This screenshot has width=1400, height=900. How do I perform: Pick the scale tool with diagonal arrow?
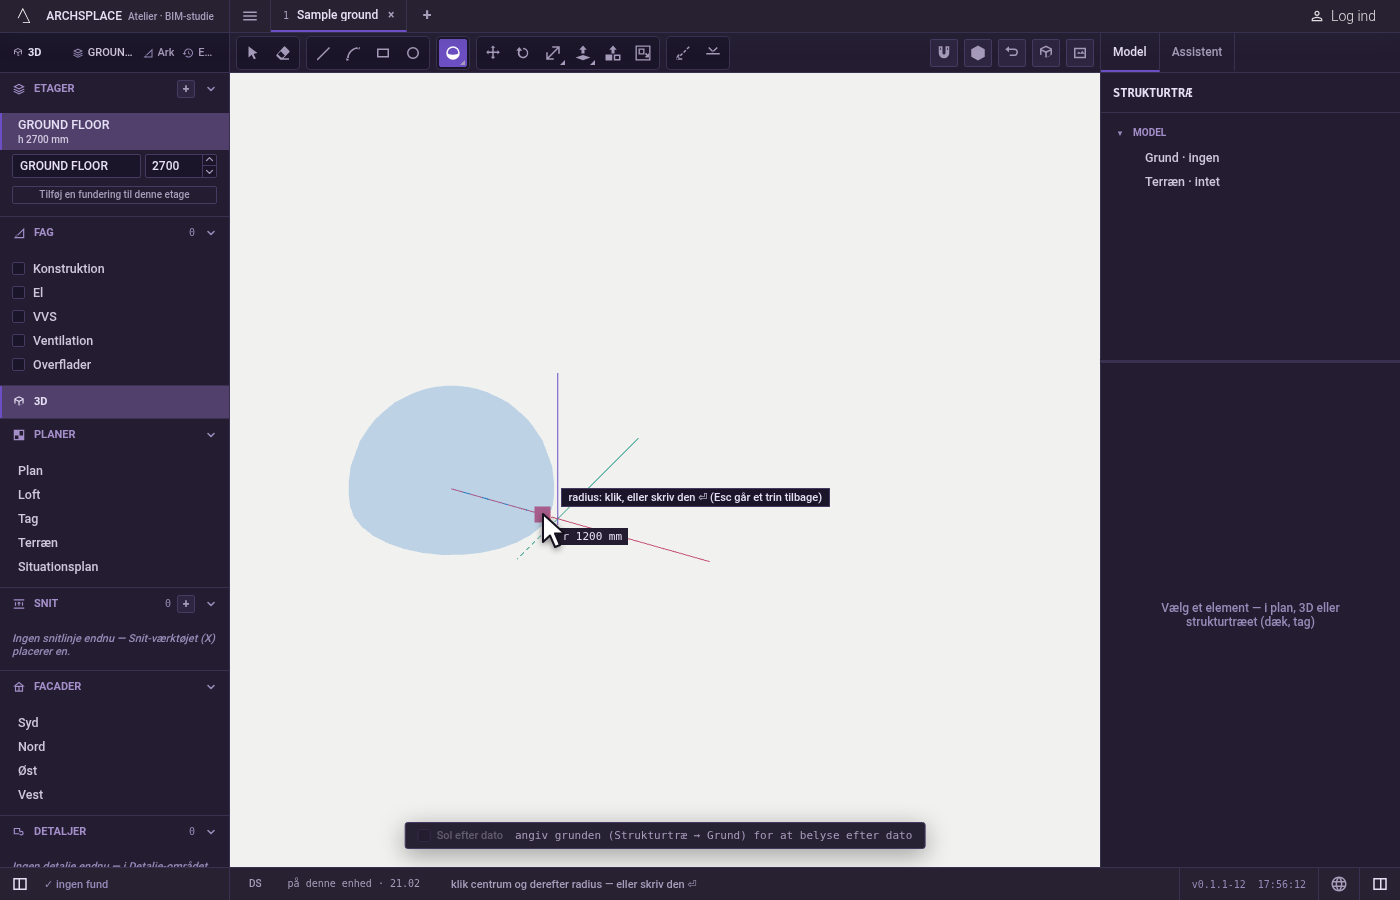pyautogui.click(x=553, y=53)
